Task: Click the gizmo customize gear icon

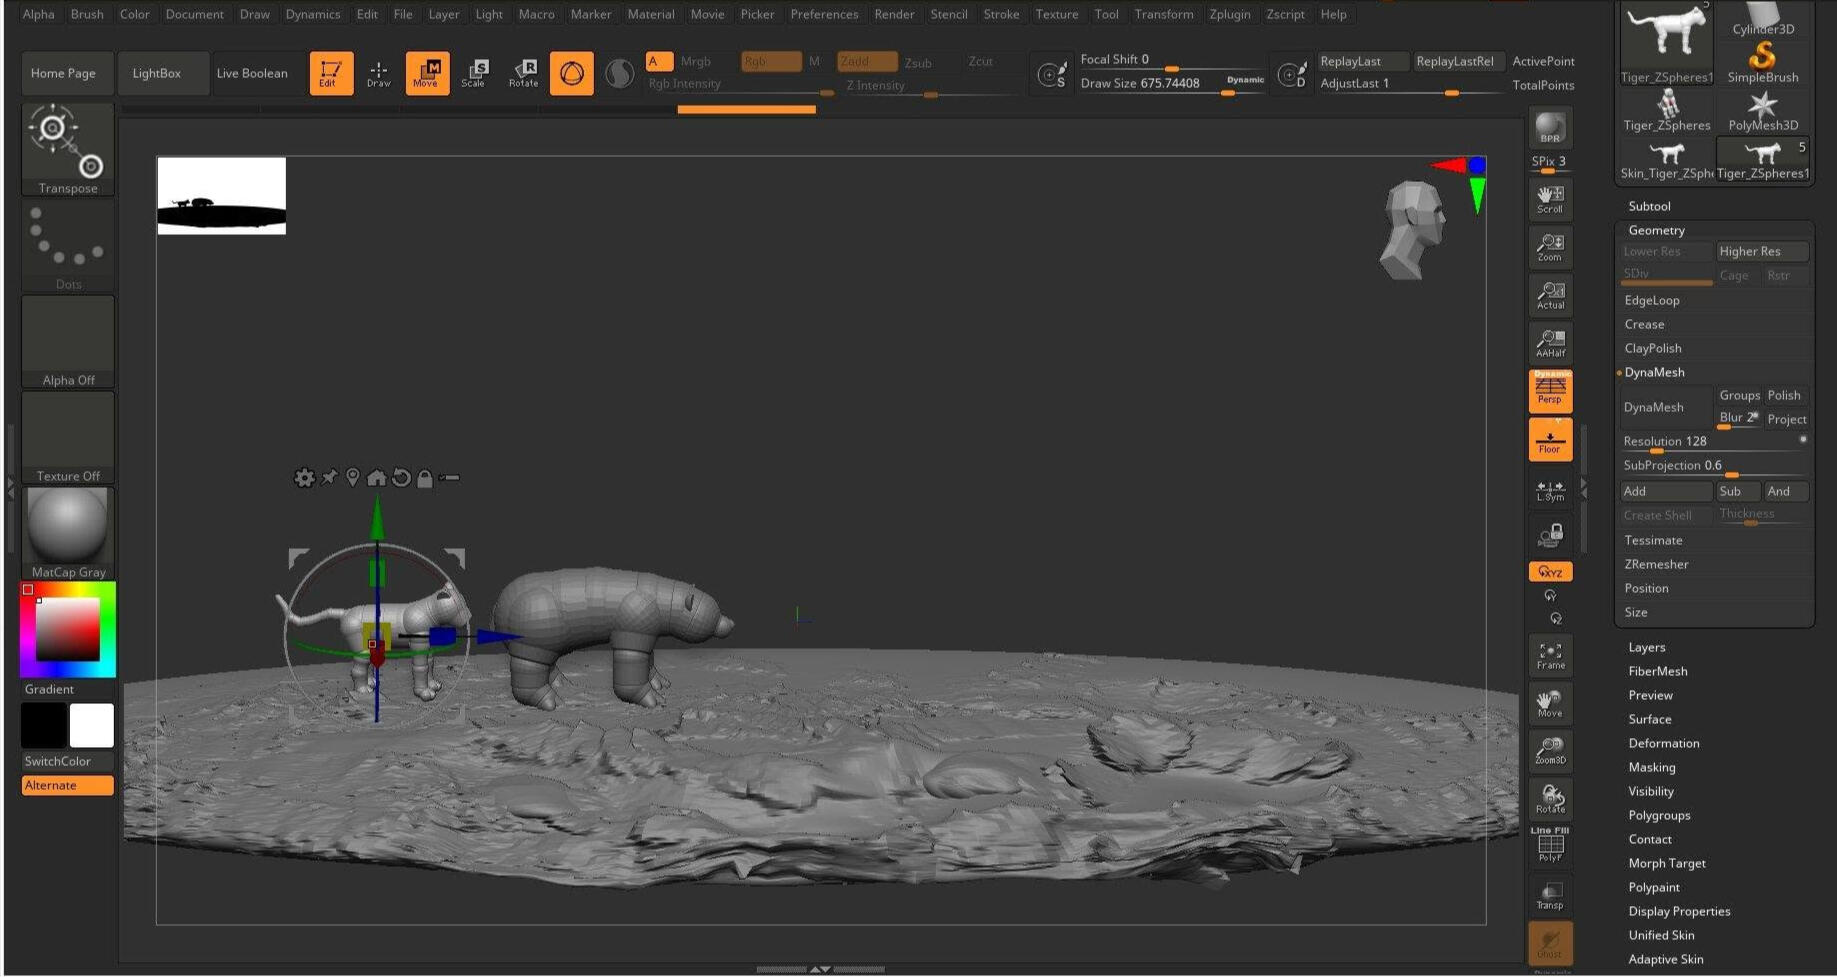Action: pos(304,478)
